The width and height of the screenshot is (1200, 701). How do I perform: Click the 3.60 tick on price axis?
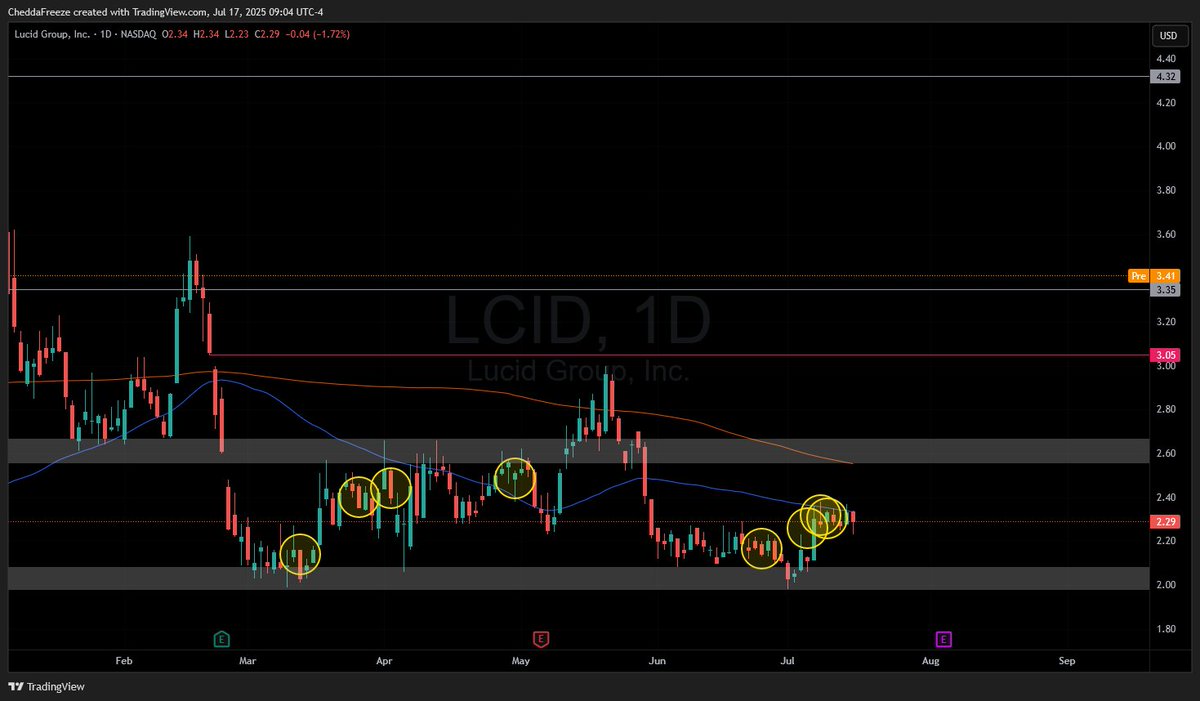(1166, 234)
